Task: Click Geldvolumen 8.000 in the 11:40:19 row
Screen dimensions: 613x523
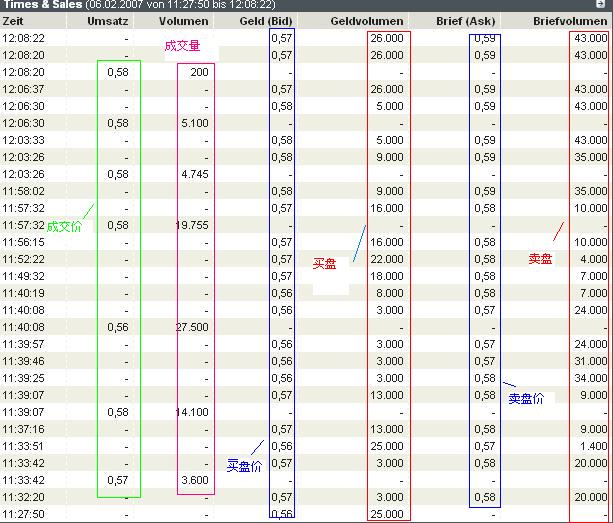Action: (390, 293)
